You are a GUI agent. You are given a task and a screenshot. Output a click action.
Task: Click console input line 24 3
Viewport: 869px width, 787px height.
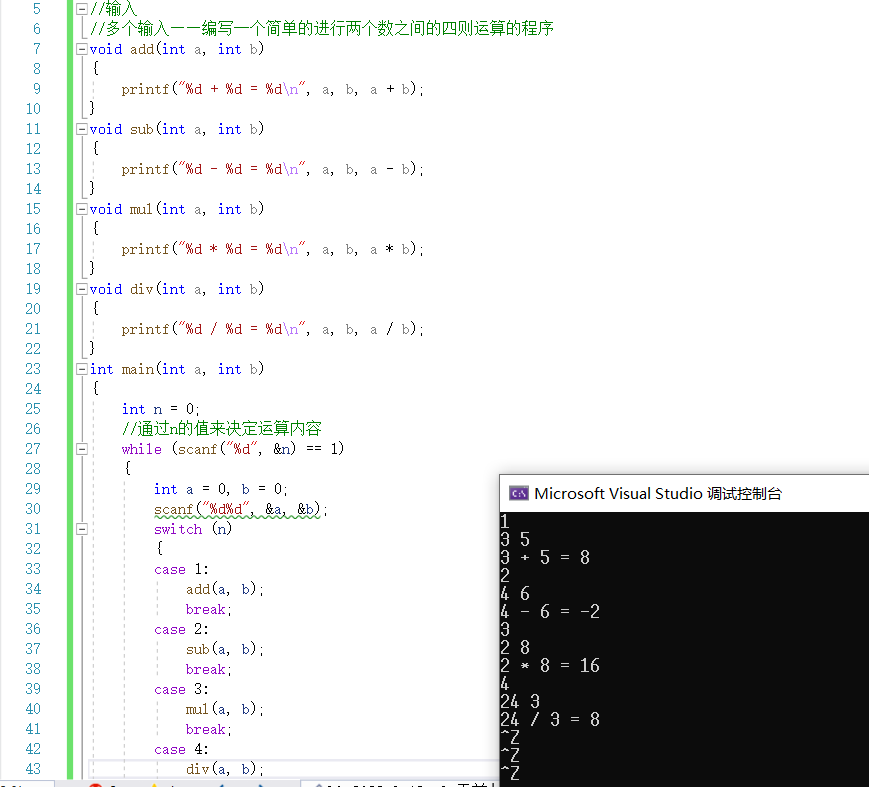tap(520, 702)
